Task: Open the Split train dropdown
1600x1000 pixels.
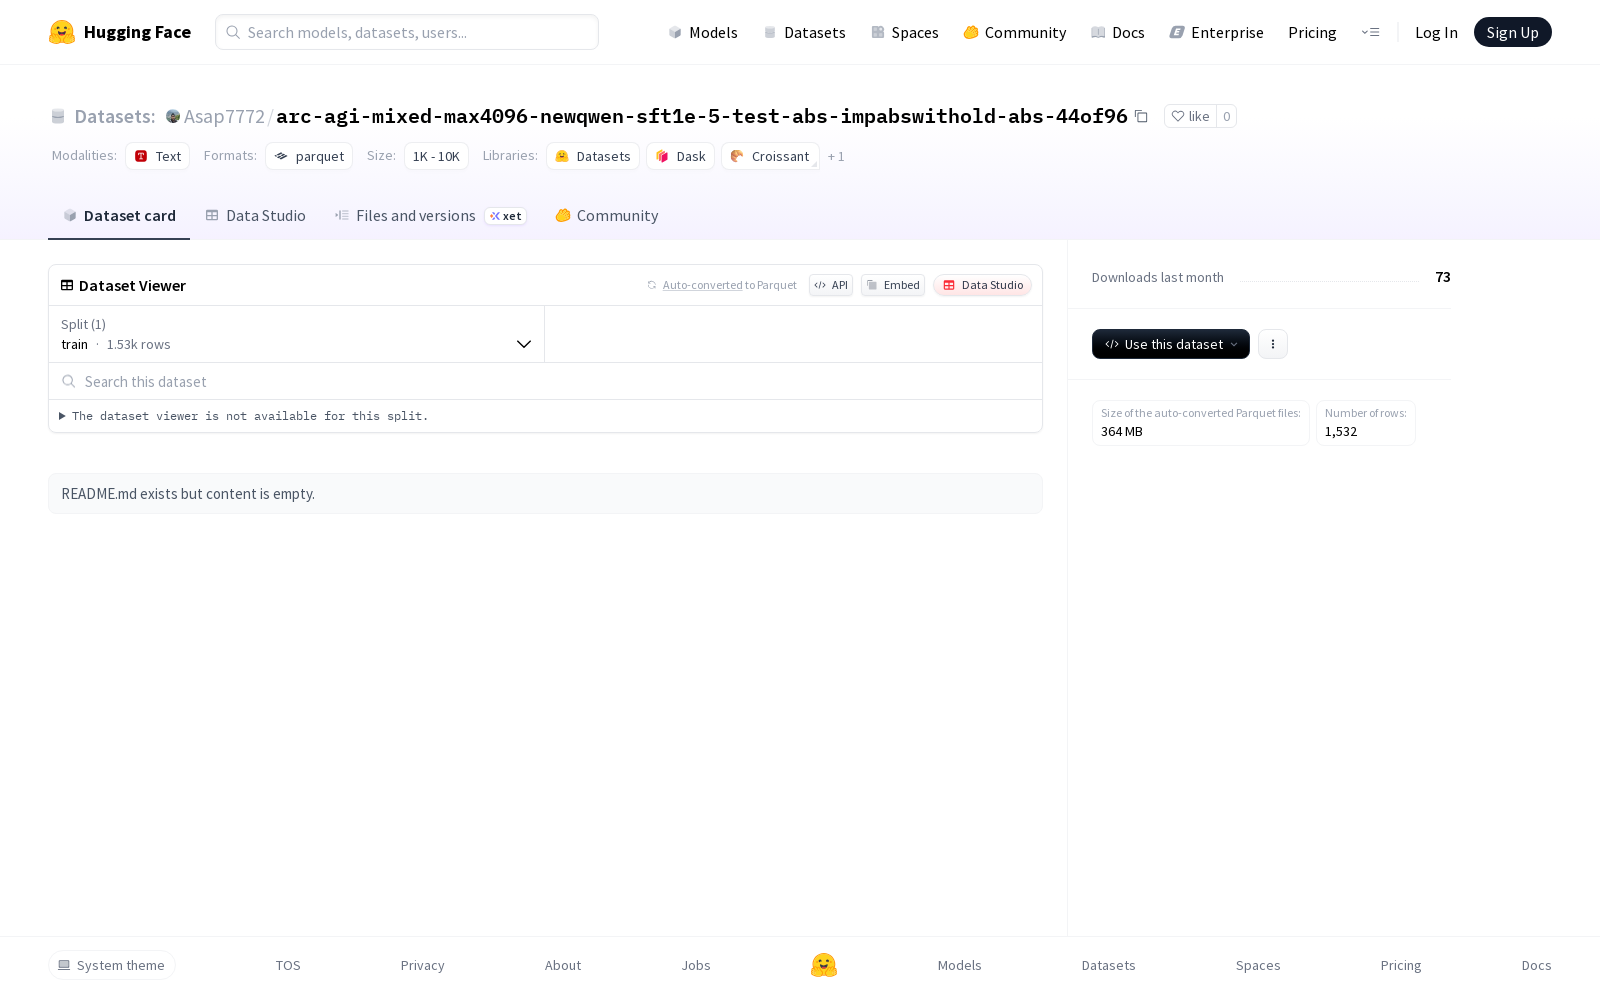Action: 296,334
